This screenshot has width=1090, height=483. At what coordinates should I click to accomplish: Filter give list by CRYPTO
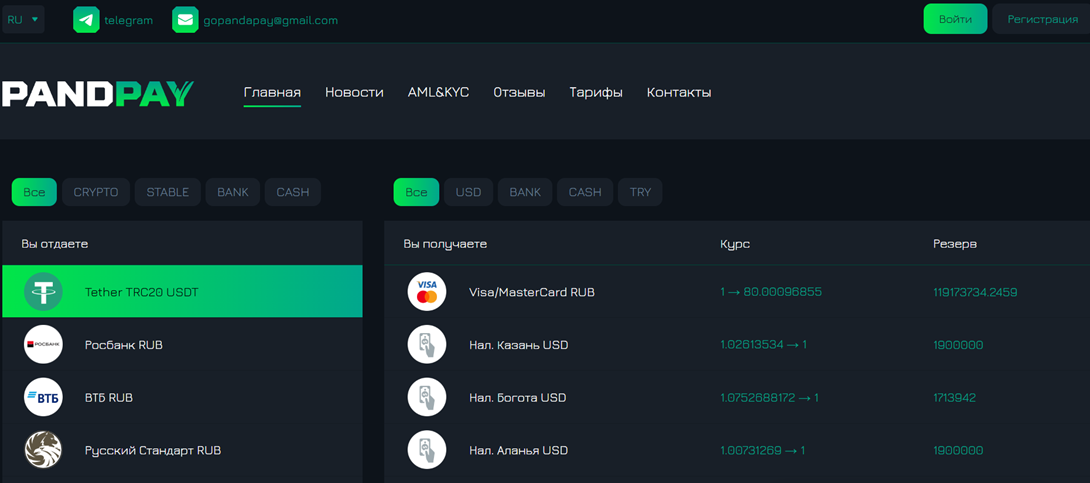pos(96,193)
